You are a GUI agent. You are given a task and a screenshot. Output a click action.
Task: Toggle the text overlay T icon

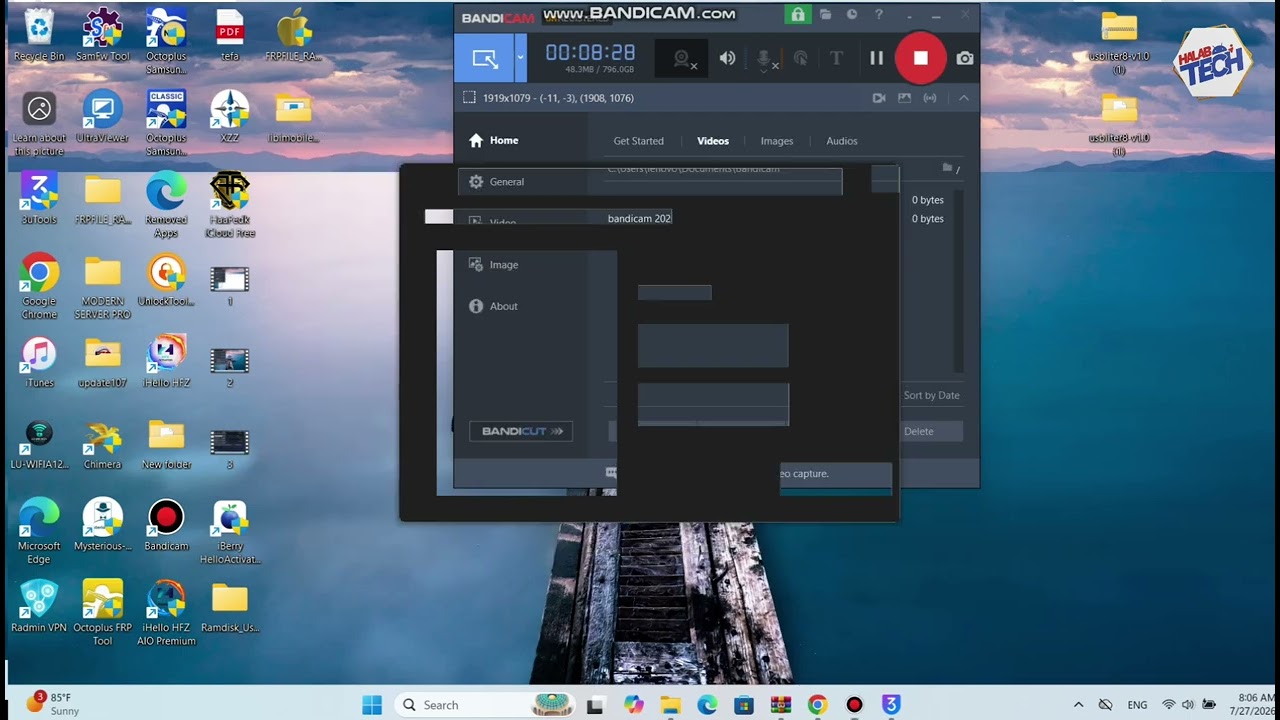[x=836, y=58]
